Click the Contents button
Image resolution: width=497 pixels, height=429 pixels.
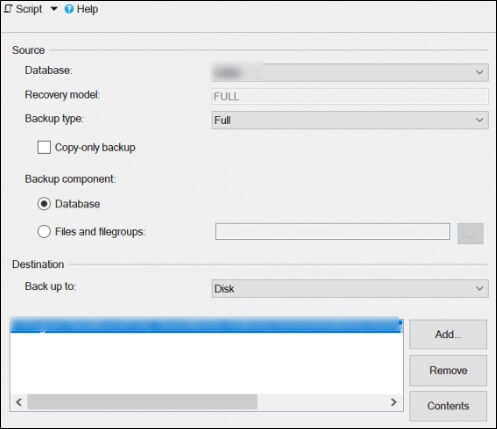coord(448,406)
